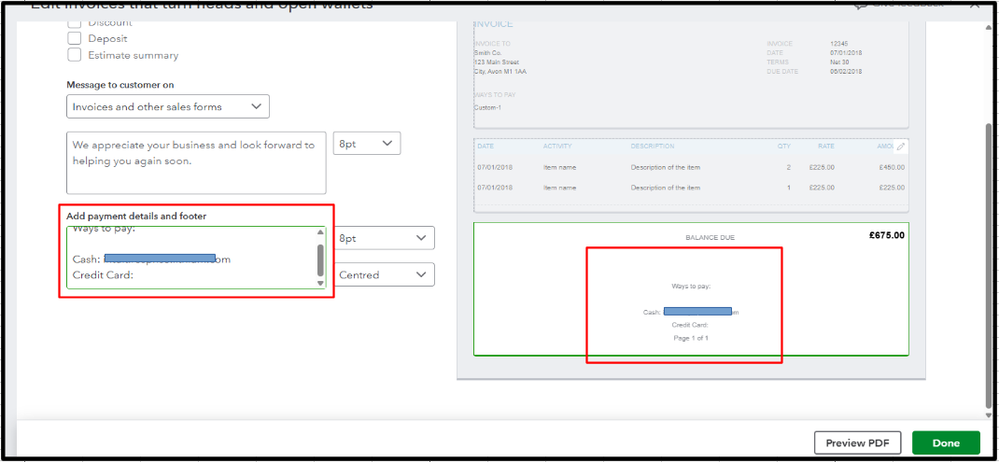
Task: Click the green Done button
Action: click(946, 443)
